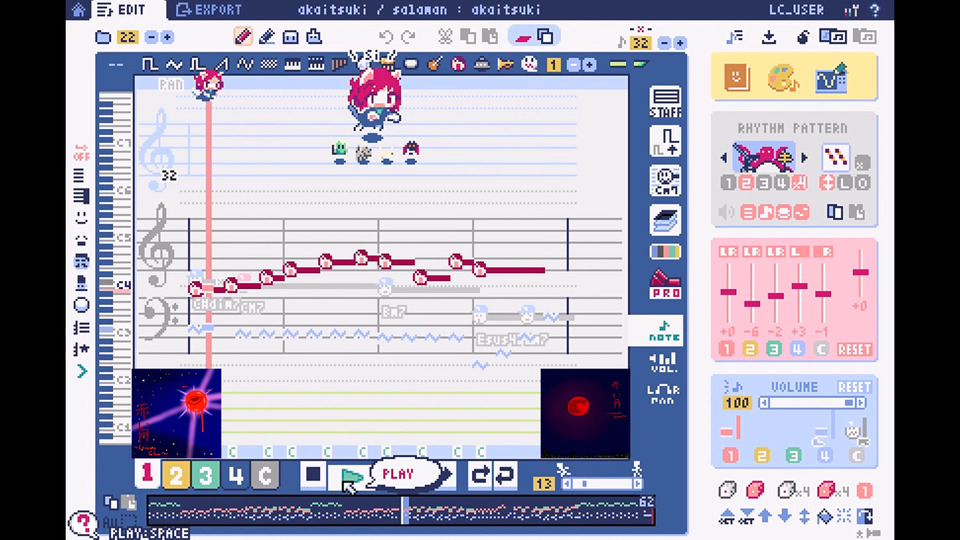Screen dimensions: 960x540
Task: Choose the guitar instrument icon
Action: click(x=435, y=64)
